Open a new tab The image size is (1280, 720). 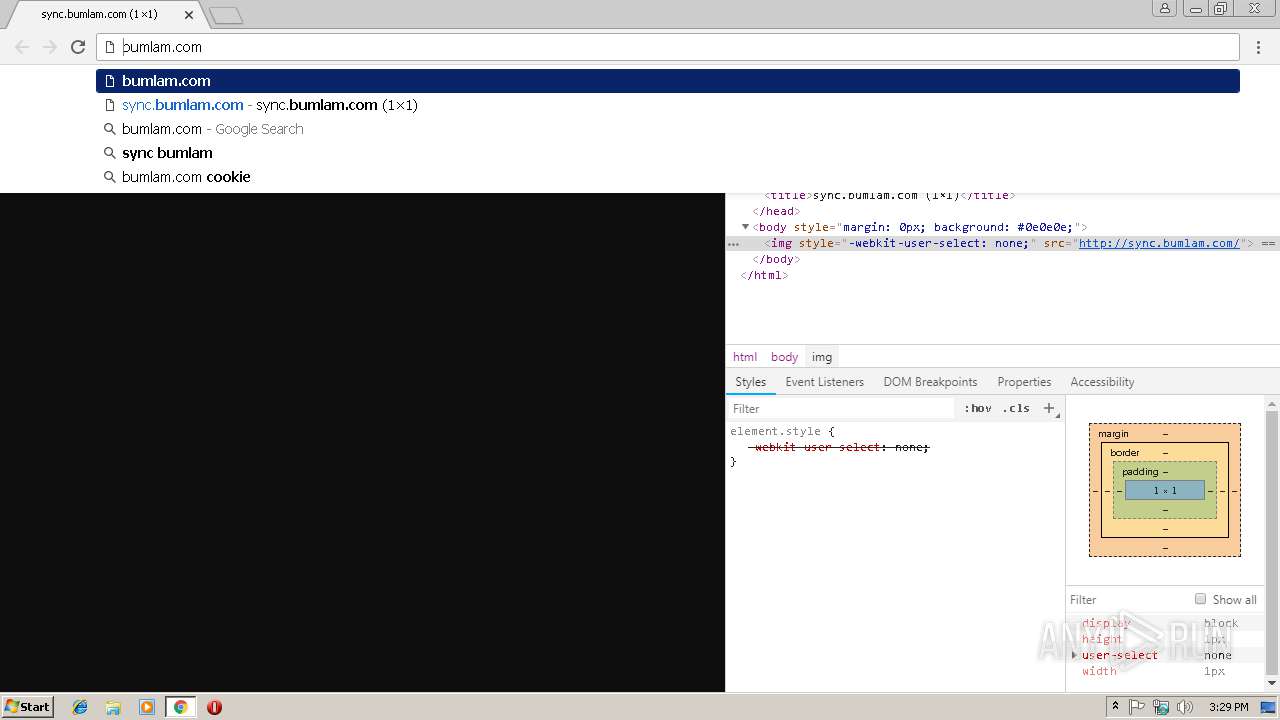pos(226,15)
